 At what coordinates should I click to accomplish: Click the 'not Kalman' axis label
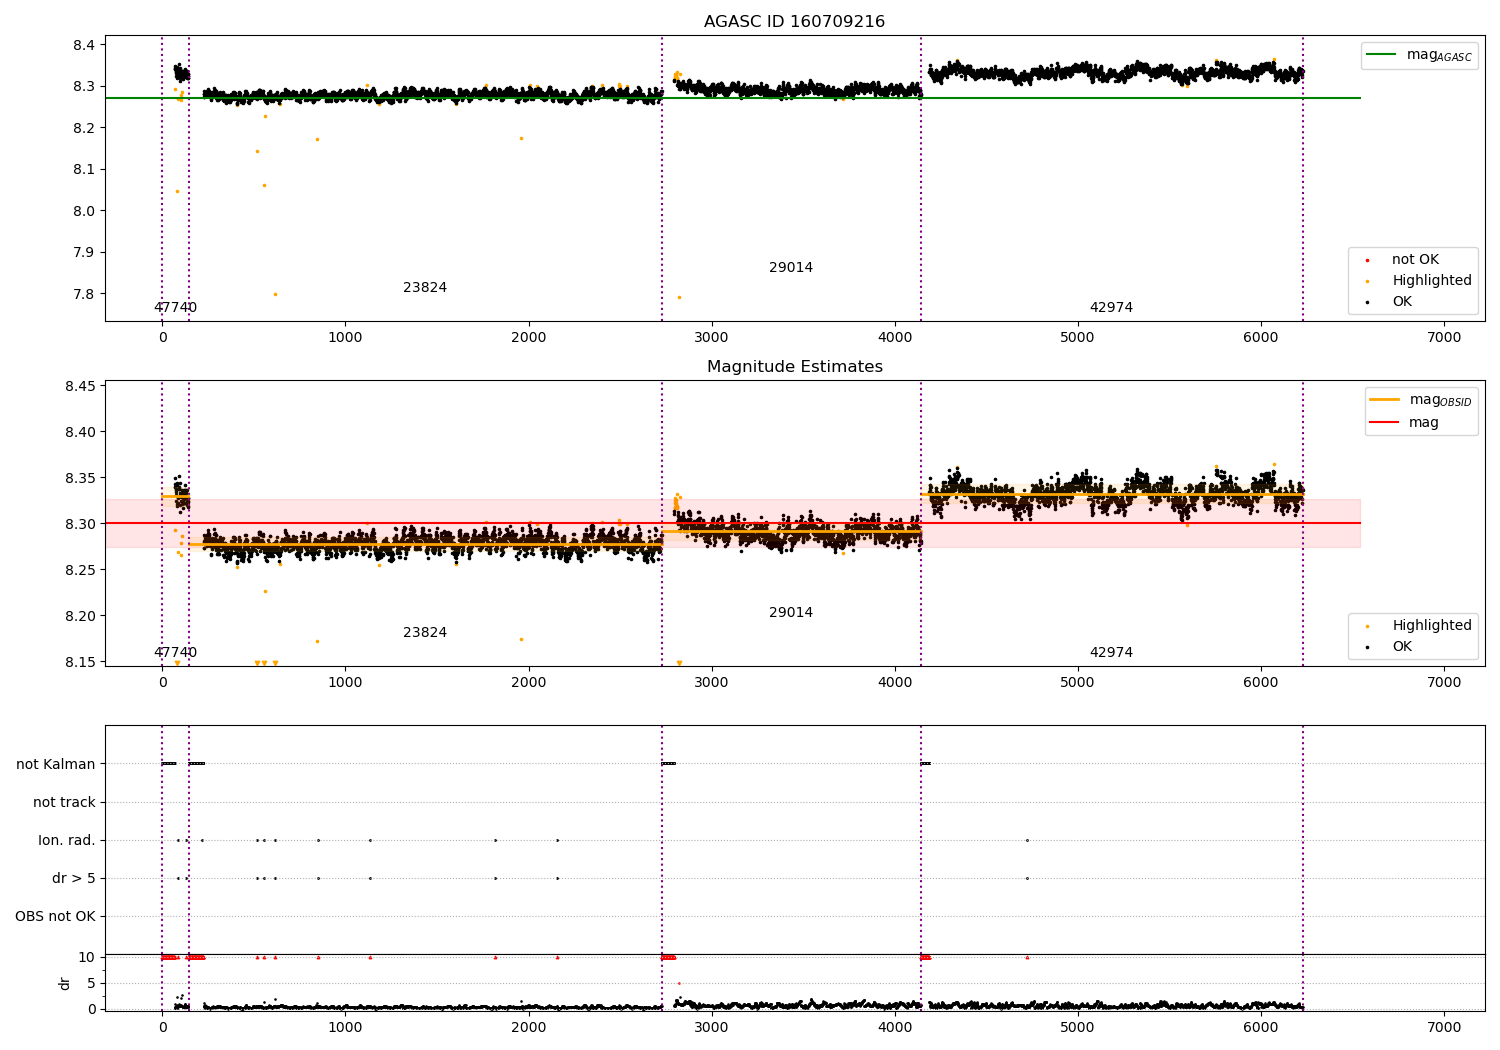coord(56,765)
